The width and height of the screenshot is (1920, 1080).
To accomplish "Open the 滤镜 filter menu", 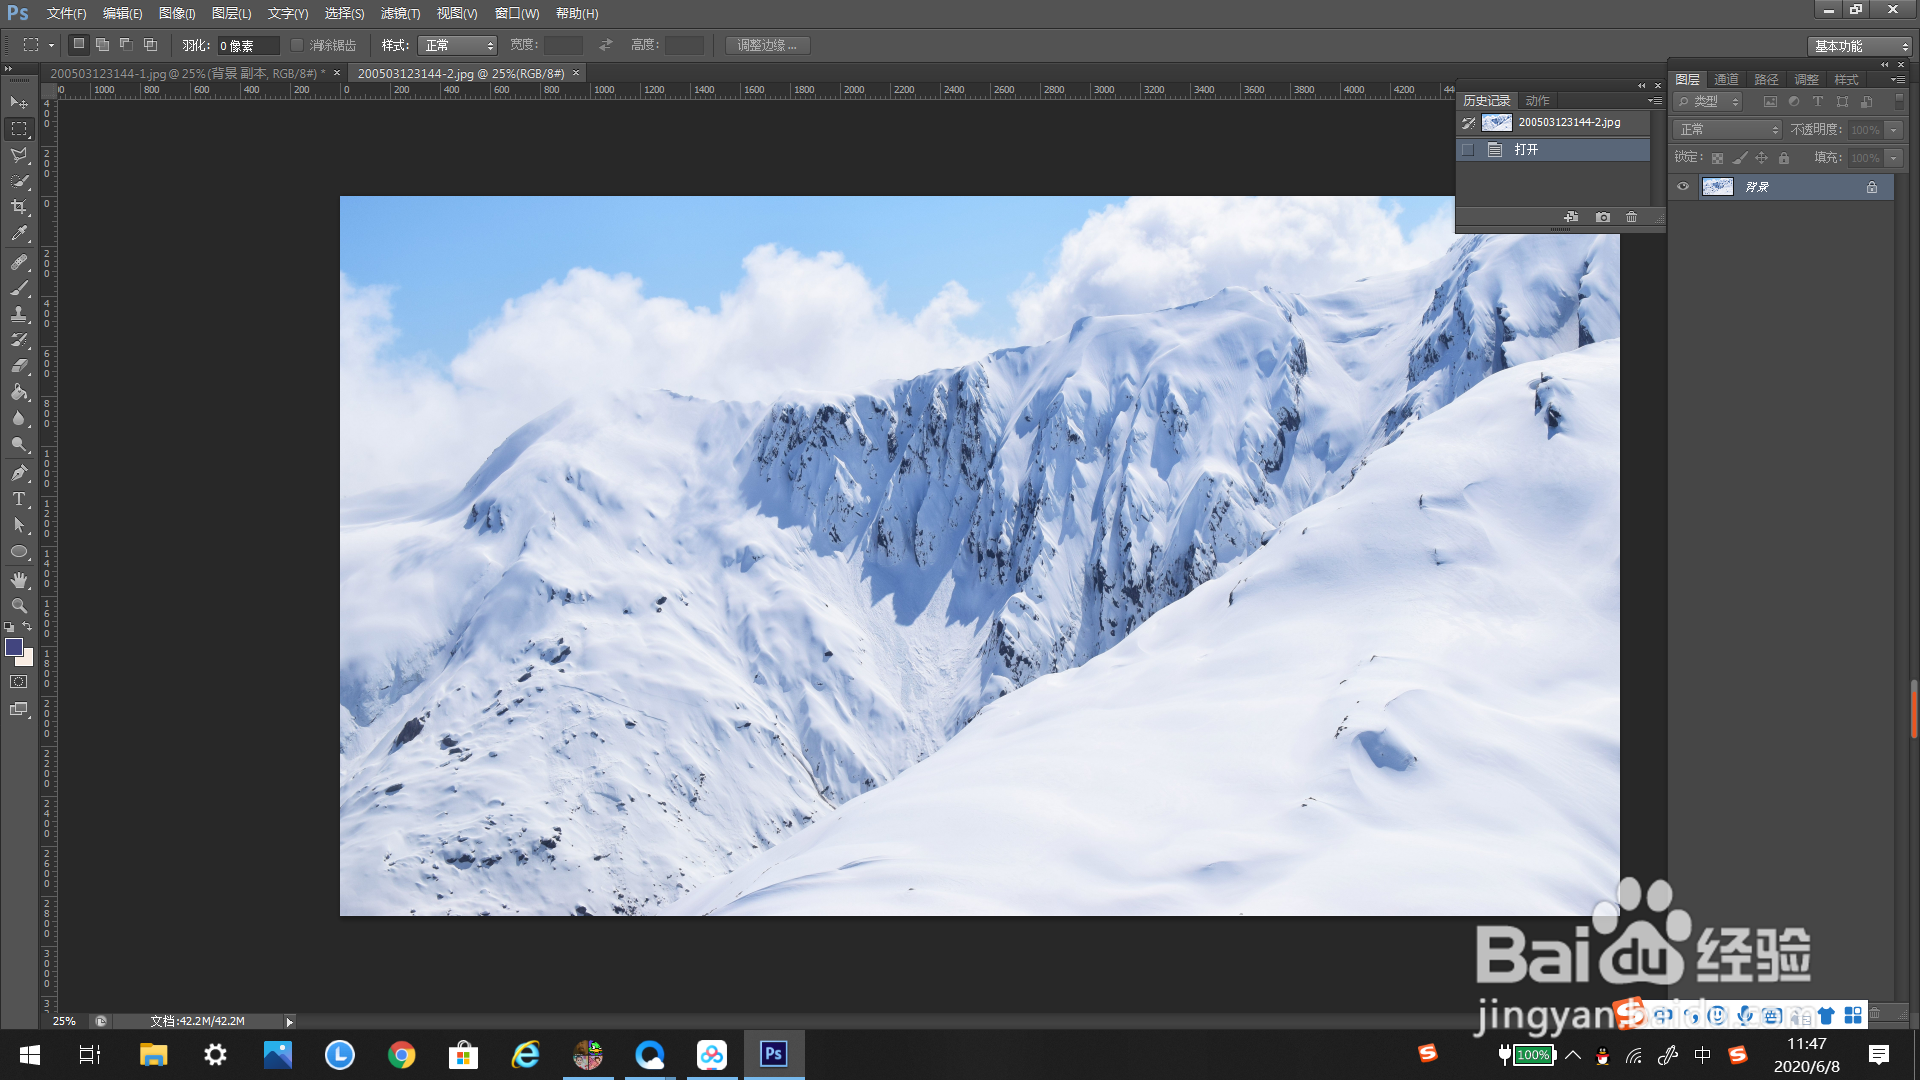I will click(400, 13).
